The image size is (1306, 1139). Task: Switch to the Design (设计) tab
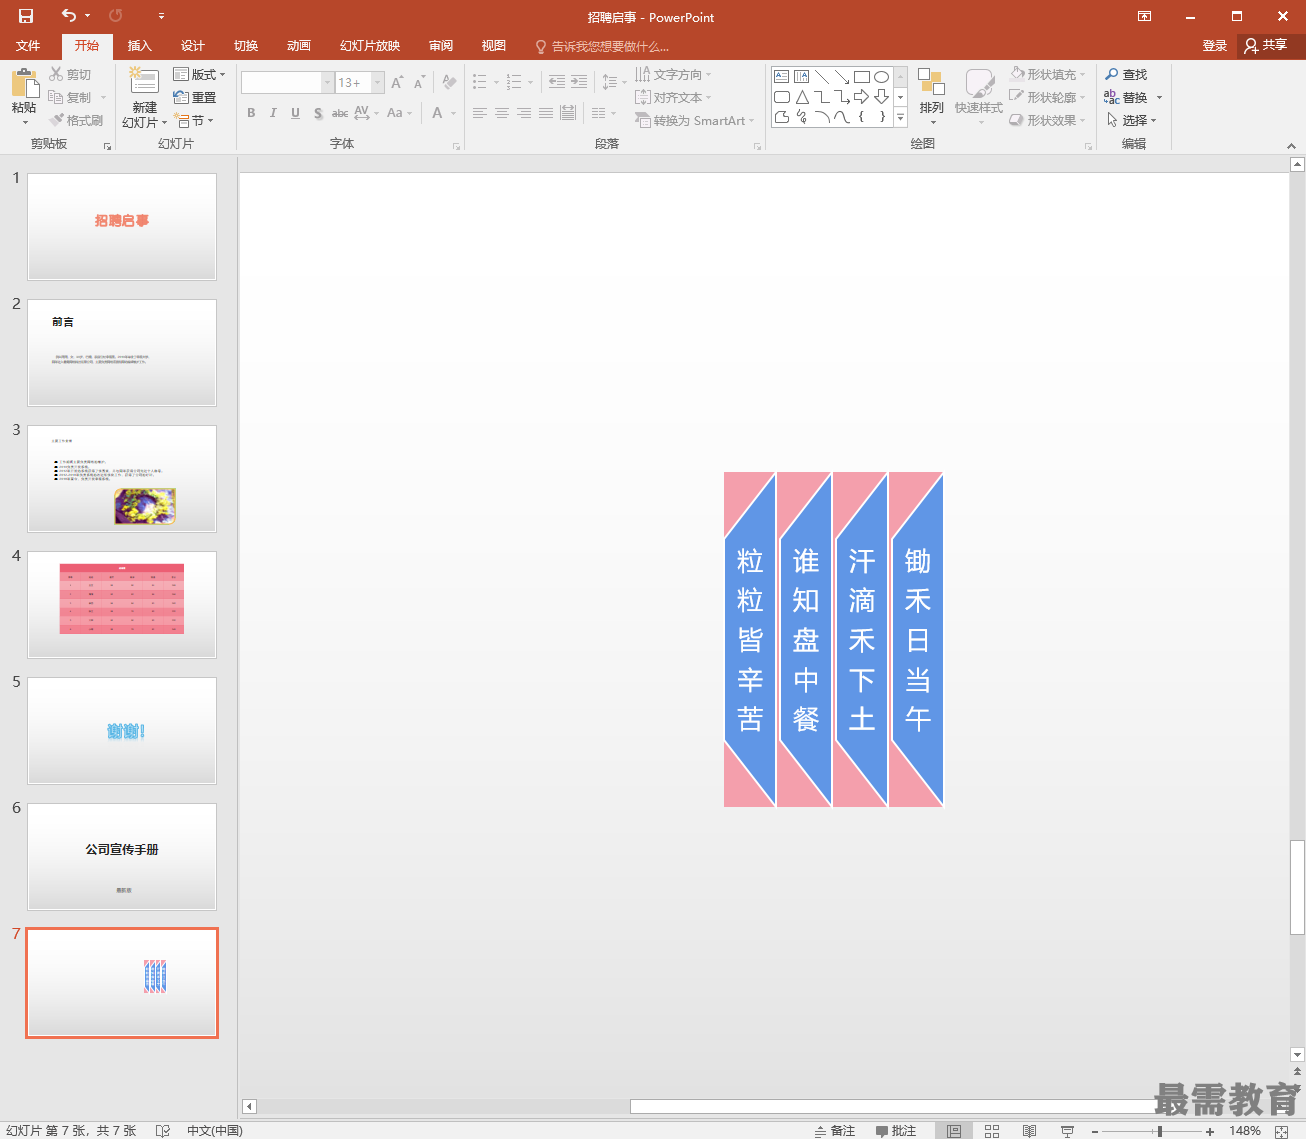pos(192,46)
